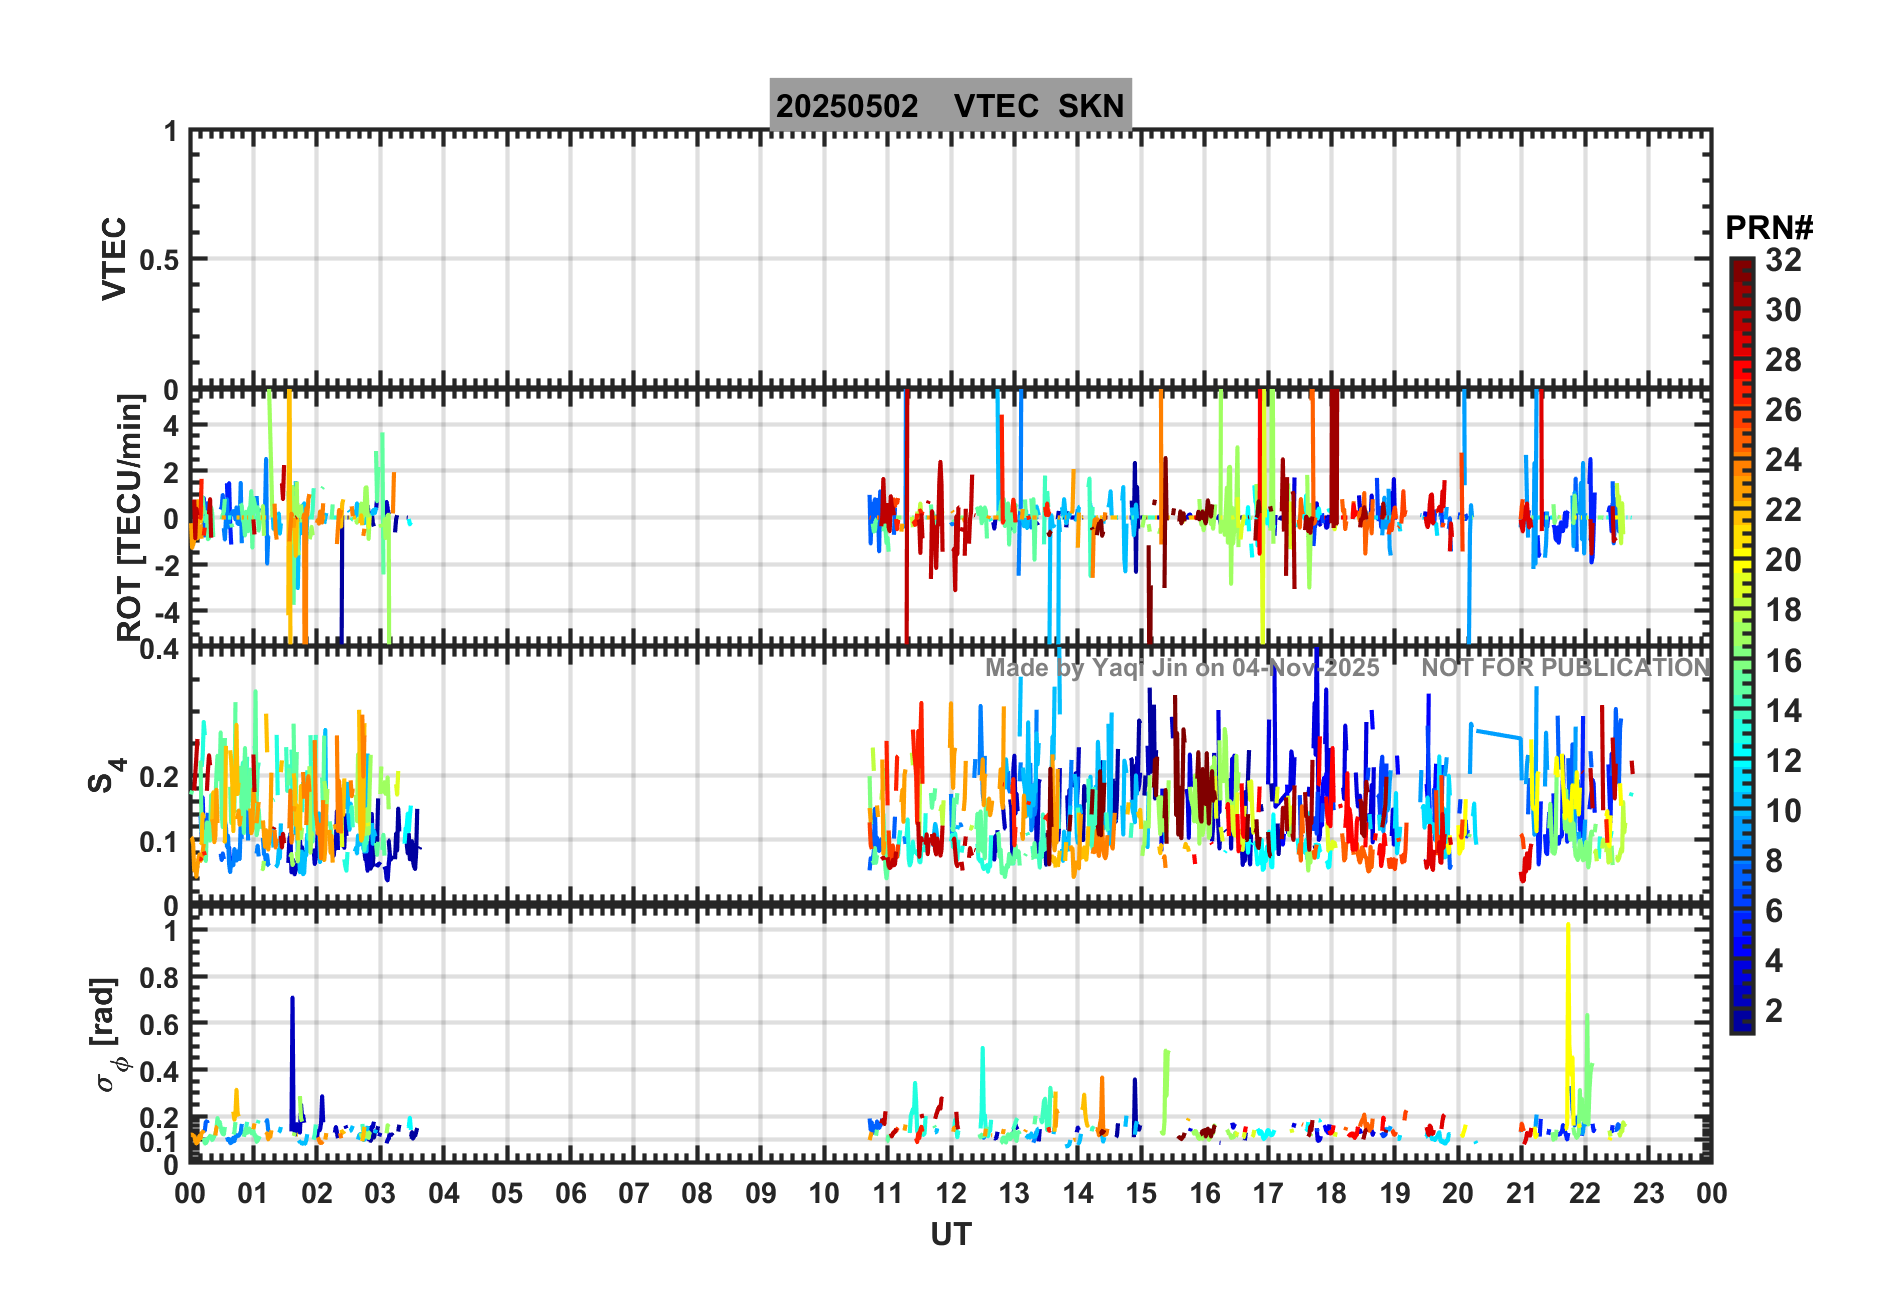Click colorbar tick label 10

(x=1783, y=811)
